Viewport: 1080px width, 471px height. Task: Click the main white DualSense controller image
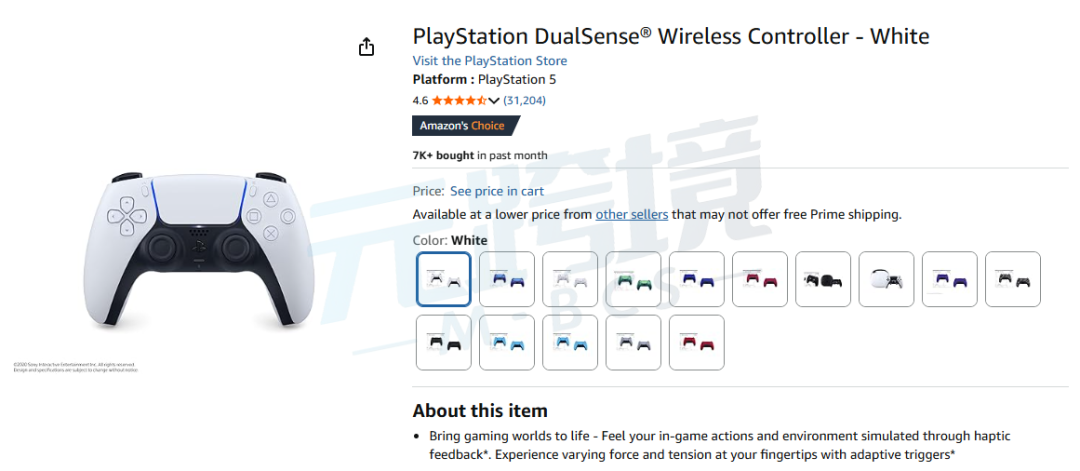199,251
